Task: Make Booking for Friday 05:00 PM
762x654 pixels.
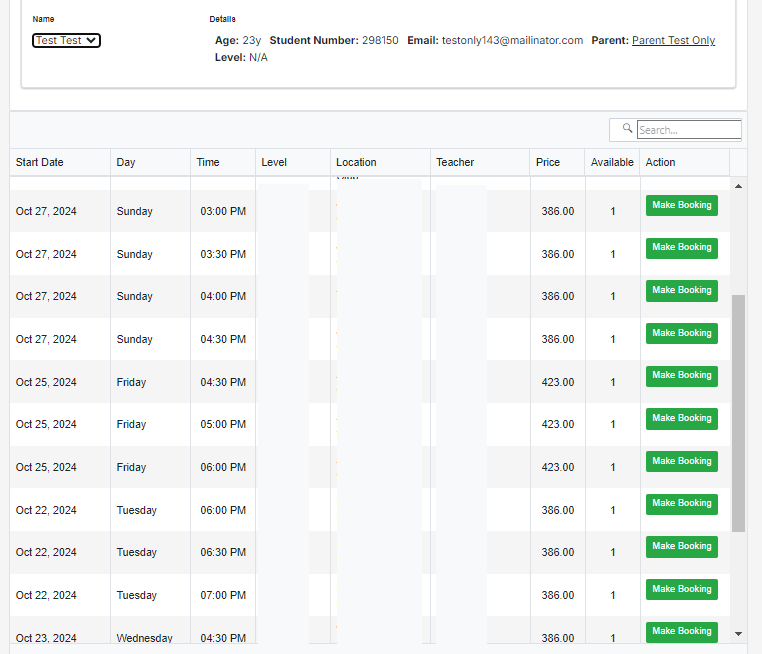Action: [x=681, y=419]
